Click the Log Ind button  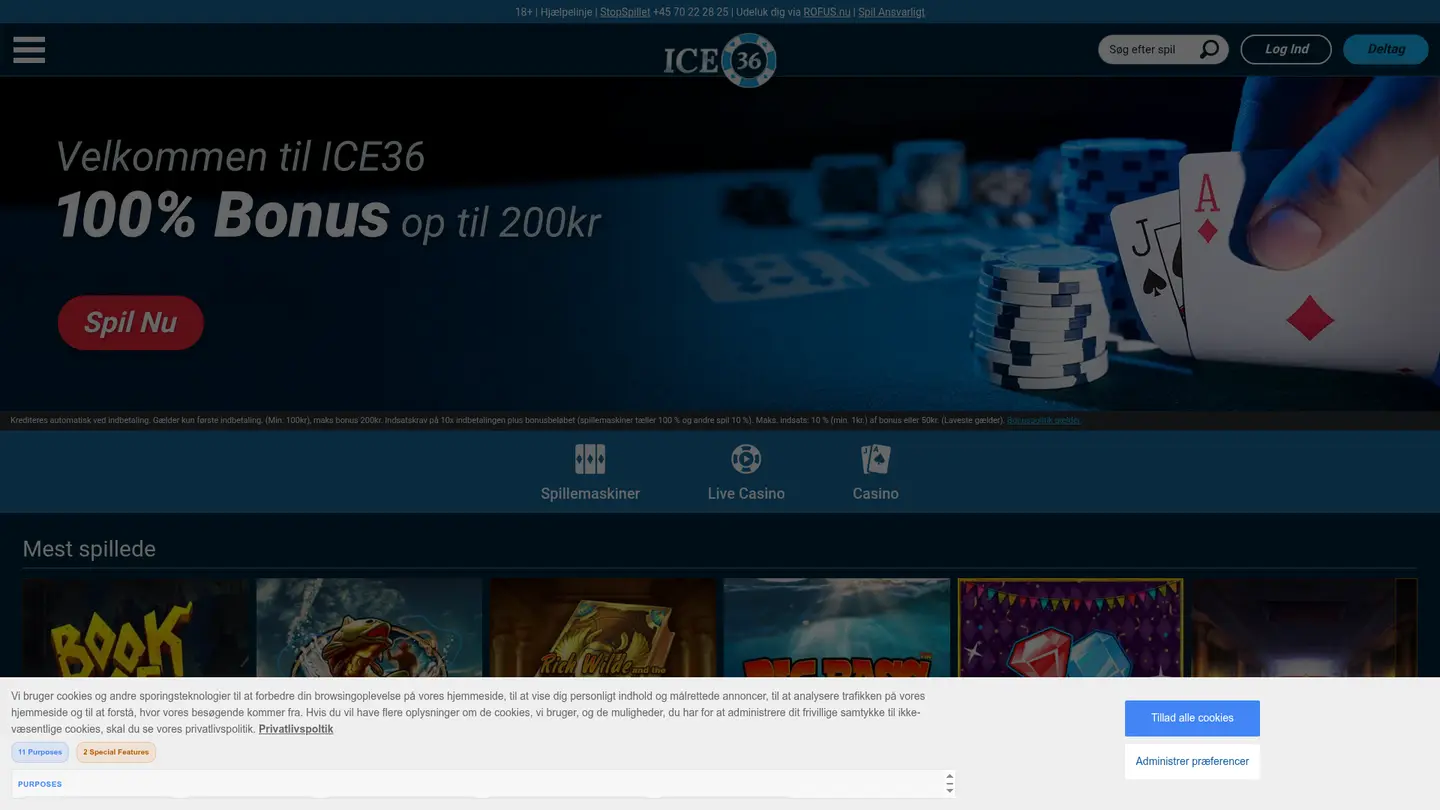pos(1286,49)
